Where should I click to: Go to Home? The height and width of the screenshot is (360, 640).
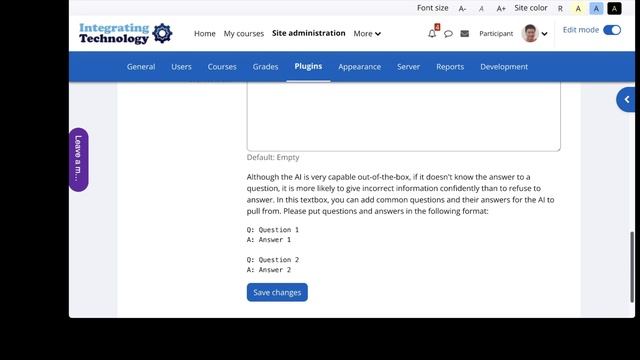[x=204, y=33]
